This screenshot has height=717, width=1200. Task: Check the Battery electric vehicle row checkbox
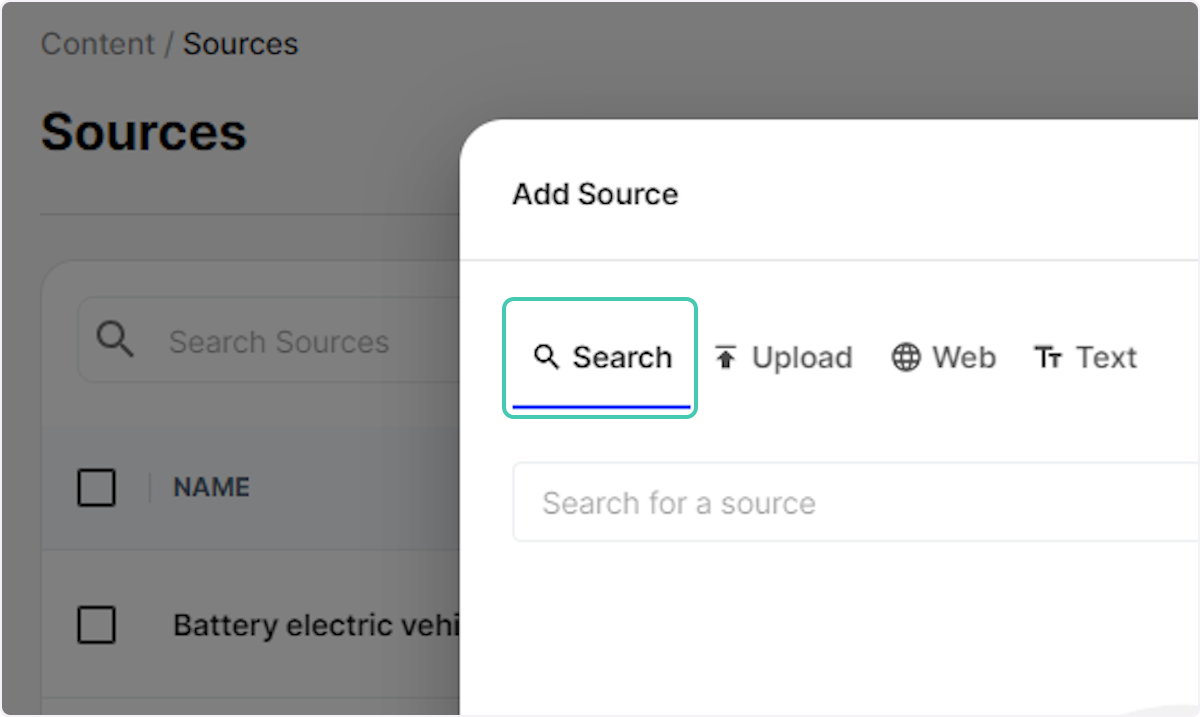(96, 625)
